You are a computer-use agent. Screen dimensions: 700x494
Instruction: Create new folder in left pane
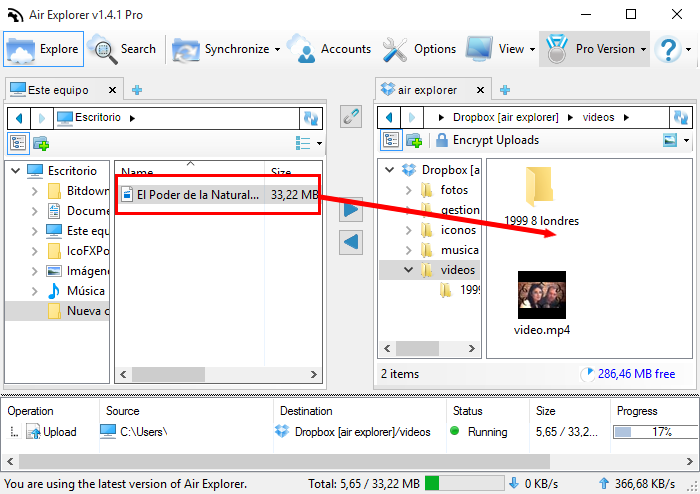click(41, 143)
